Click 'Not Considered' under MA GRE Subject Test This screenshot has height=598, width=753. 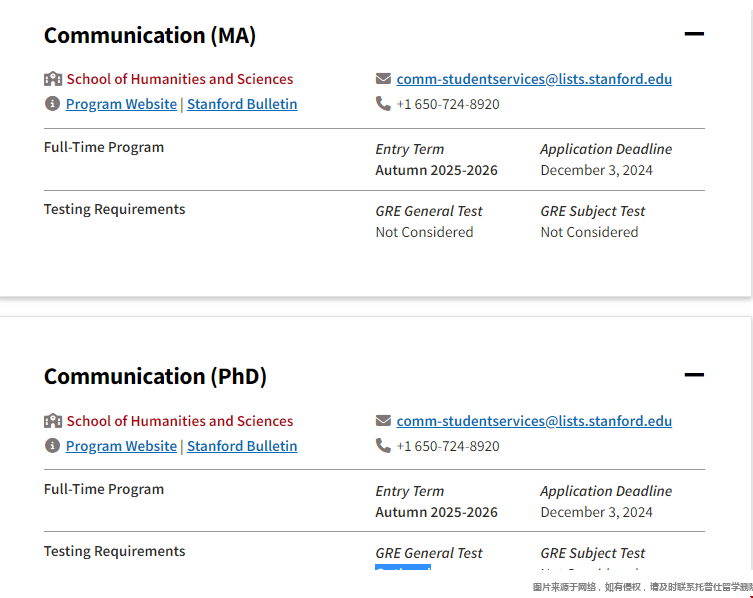pyautogui.click(x=589, y=232)
